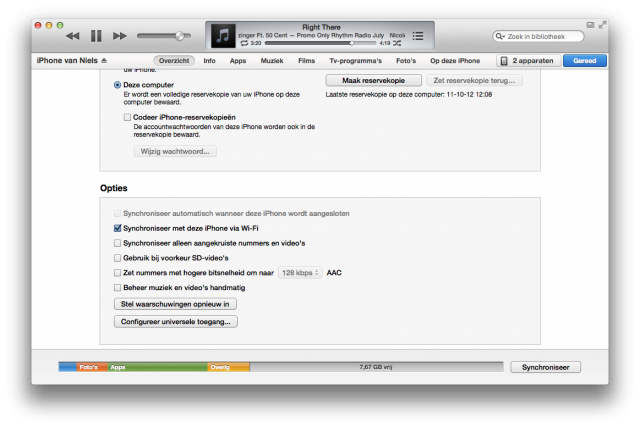Click Stel waarschuwingen opnieuw in button
Image resolution: width=640 pixels, height=428 pixels.
175,304
